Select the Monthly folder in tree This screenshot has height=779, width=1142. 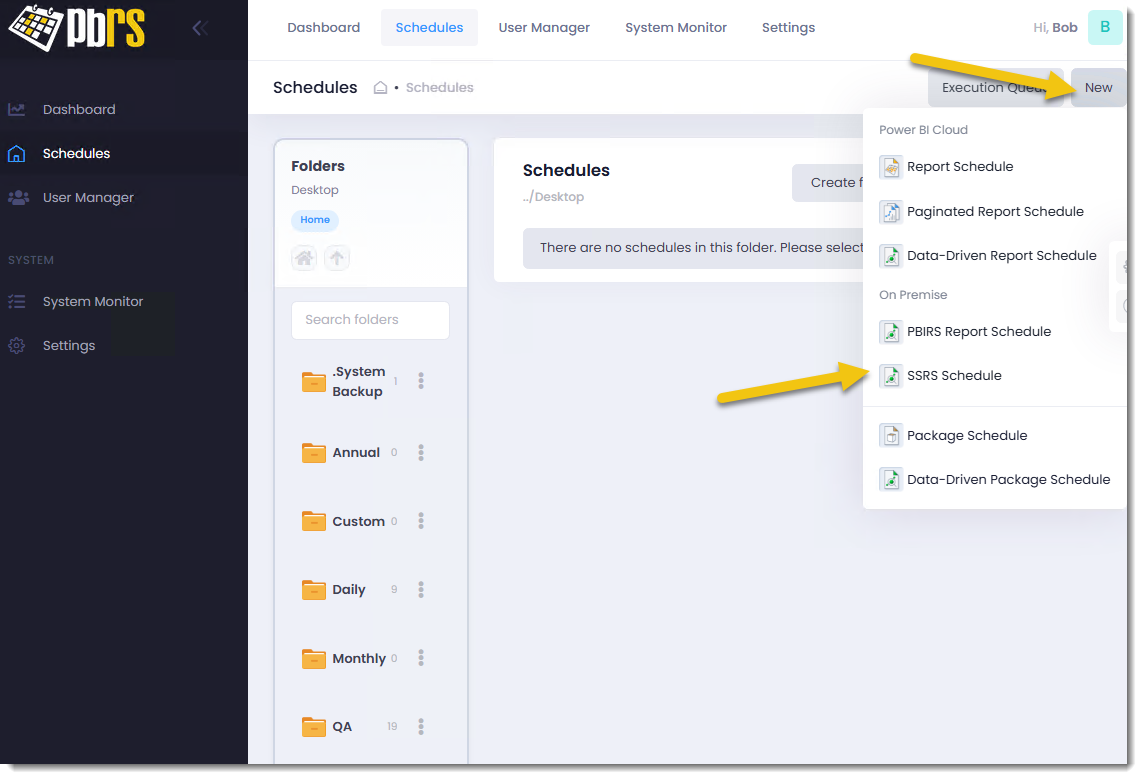pyautogui.click(x=358, y=659)
